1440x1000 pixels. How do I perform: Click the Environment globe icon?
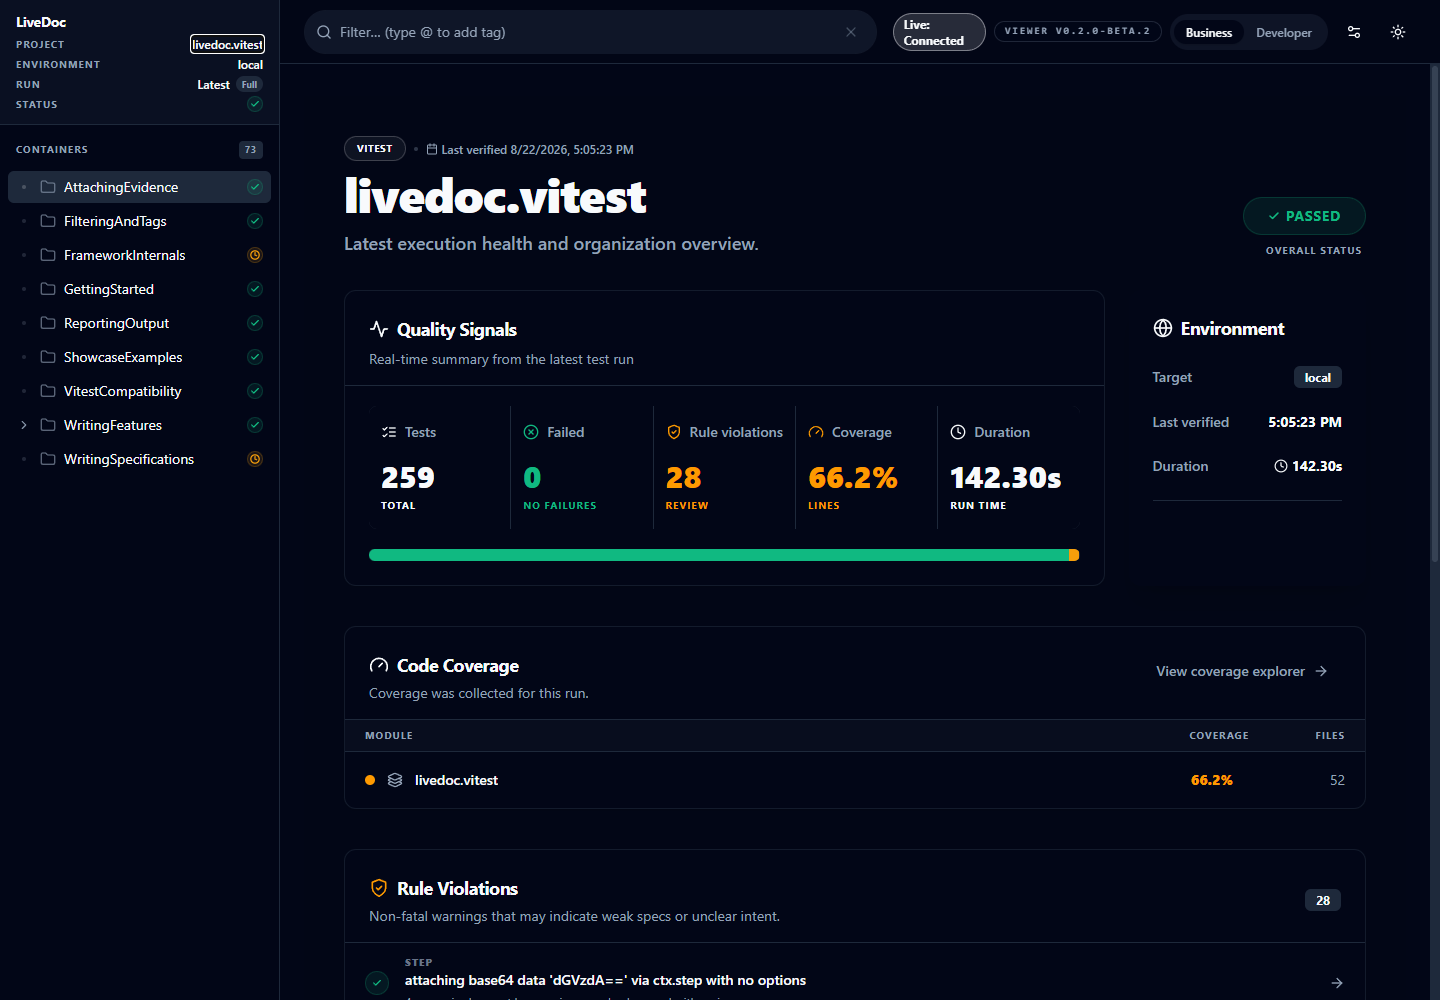click(x=1163, y=328)
